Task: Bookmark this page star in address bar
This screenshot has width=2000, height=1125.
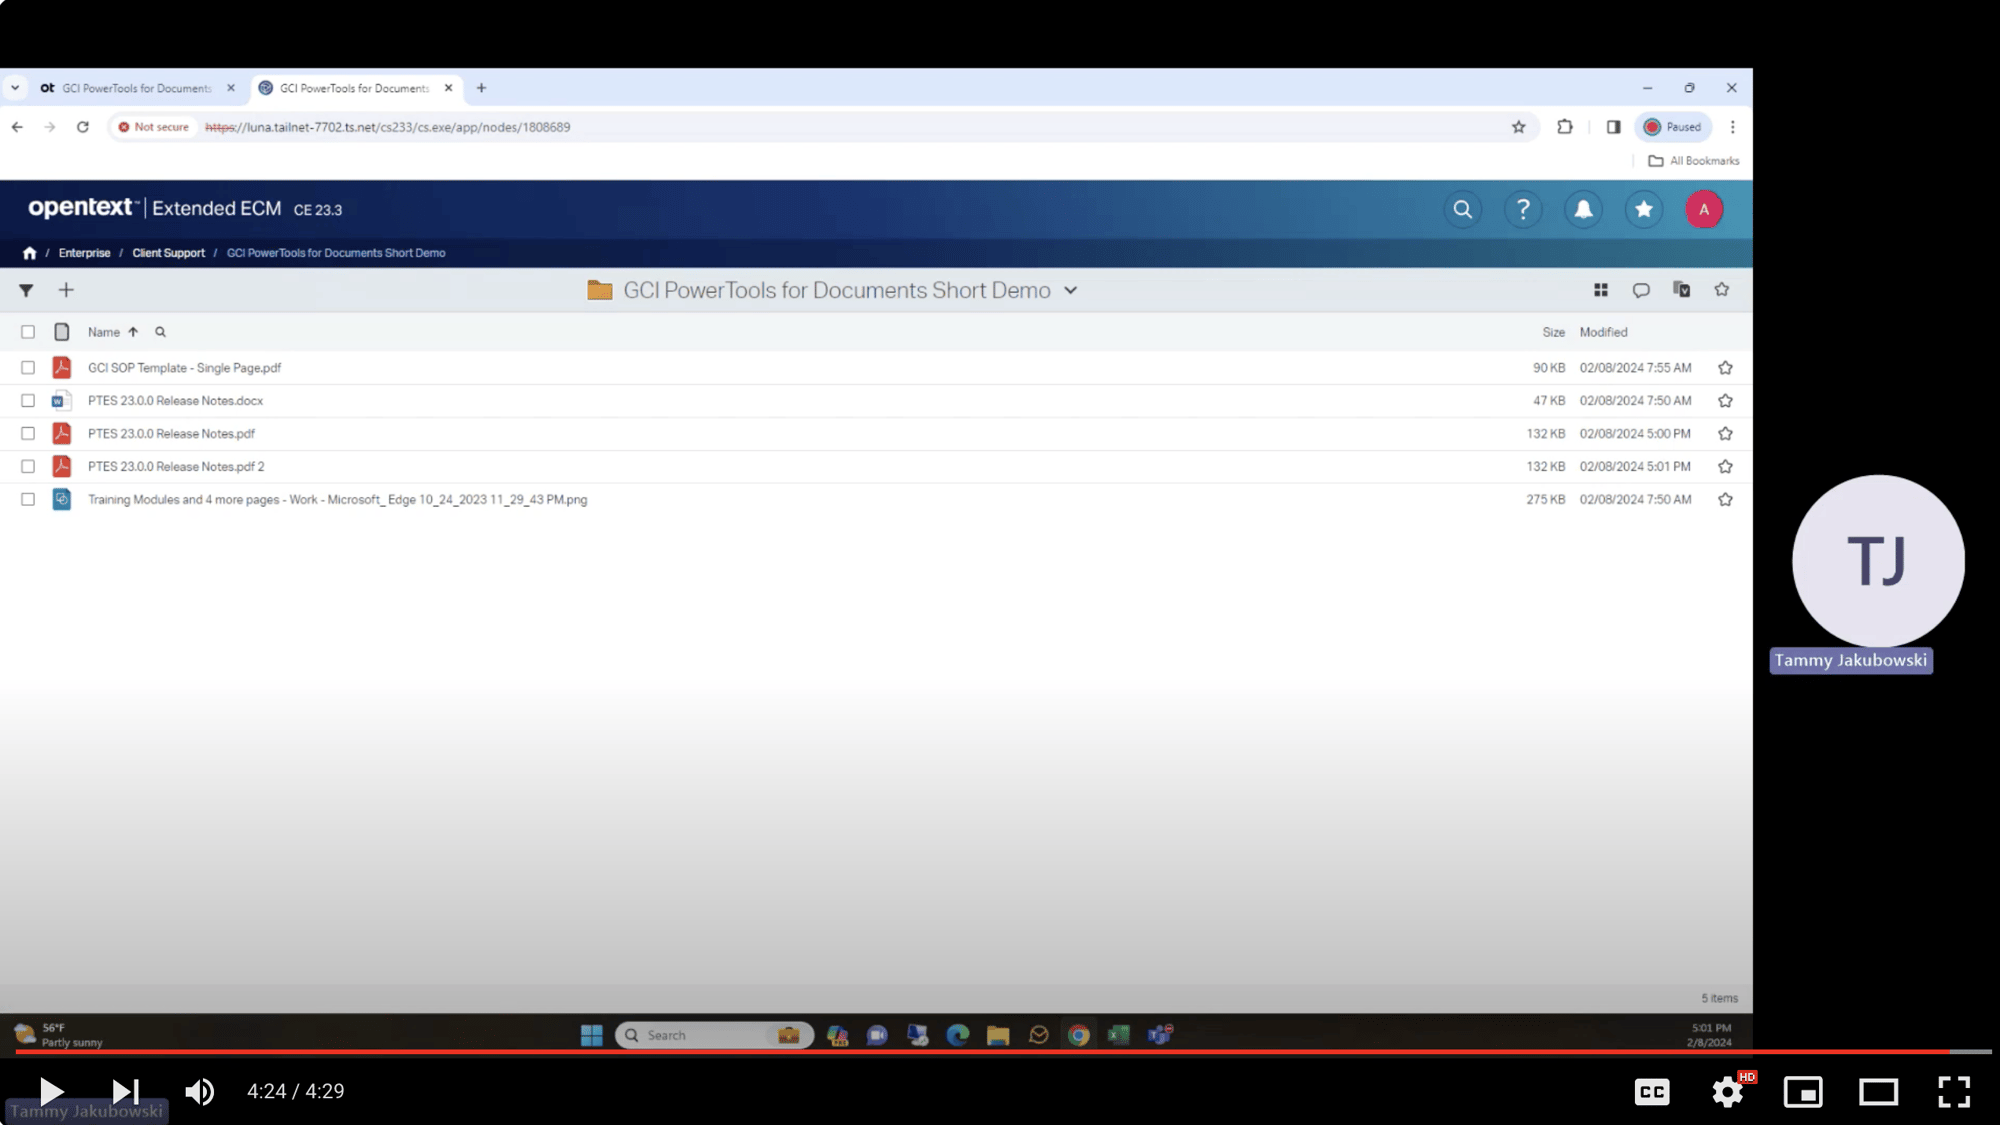Action: click(1518, 127)
